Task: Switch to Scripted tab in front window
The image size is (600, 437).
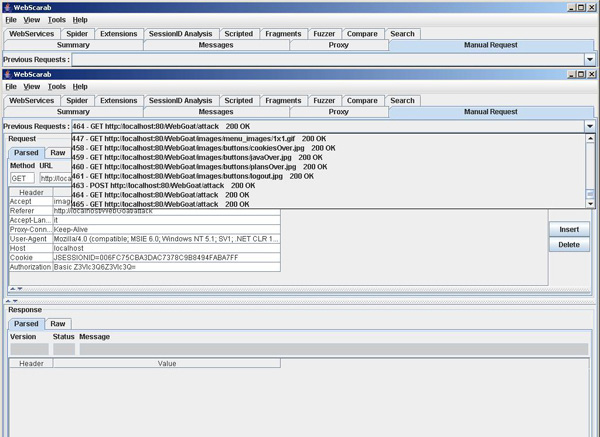Action: click(x=239, y=101)
